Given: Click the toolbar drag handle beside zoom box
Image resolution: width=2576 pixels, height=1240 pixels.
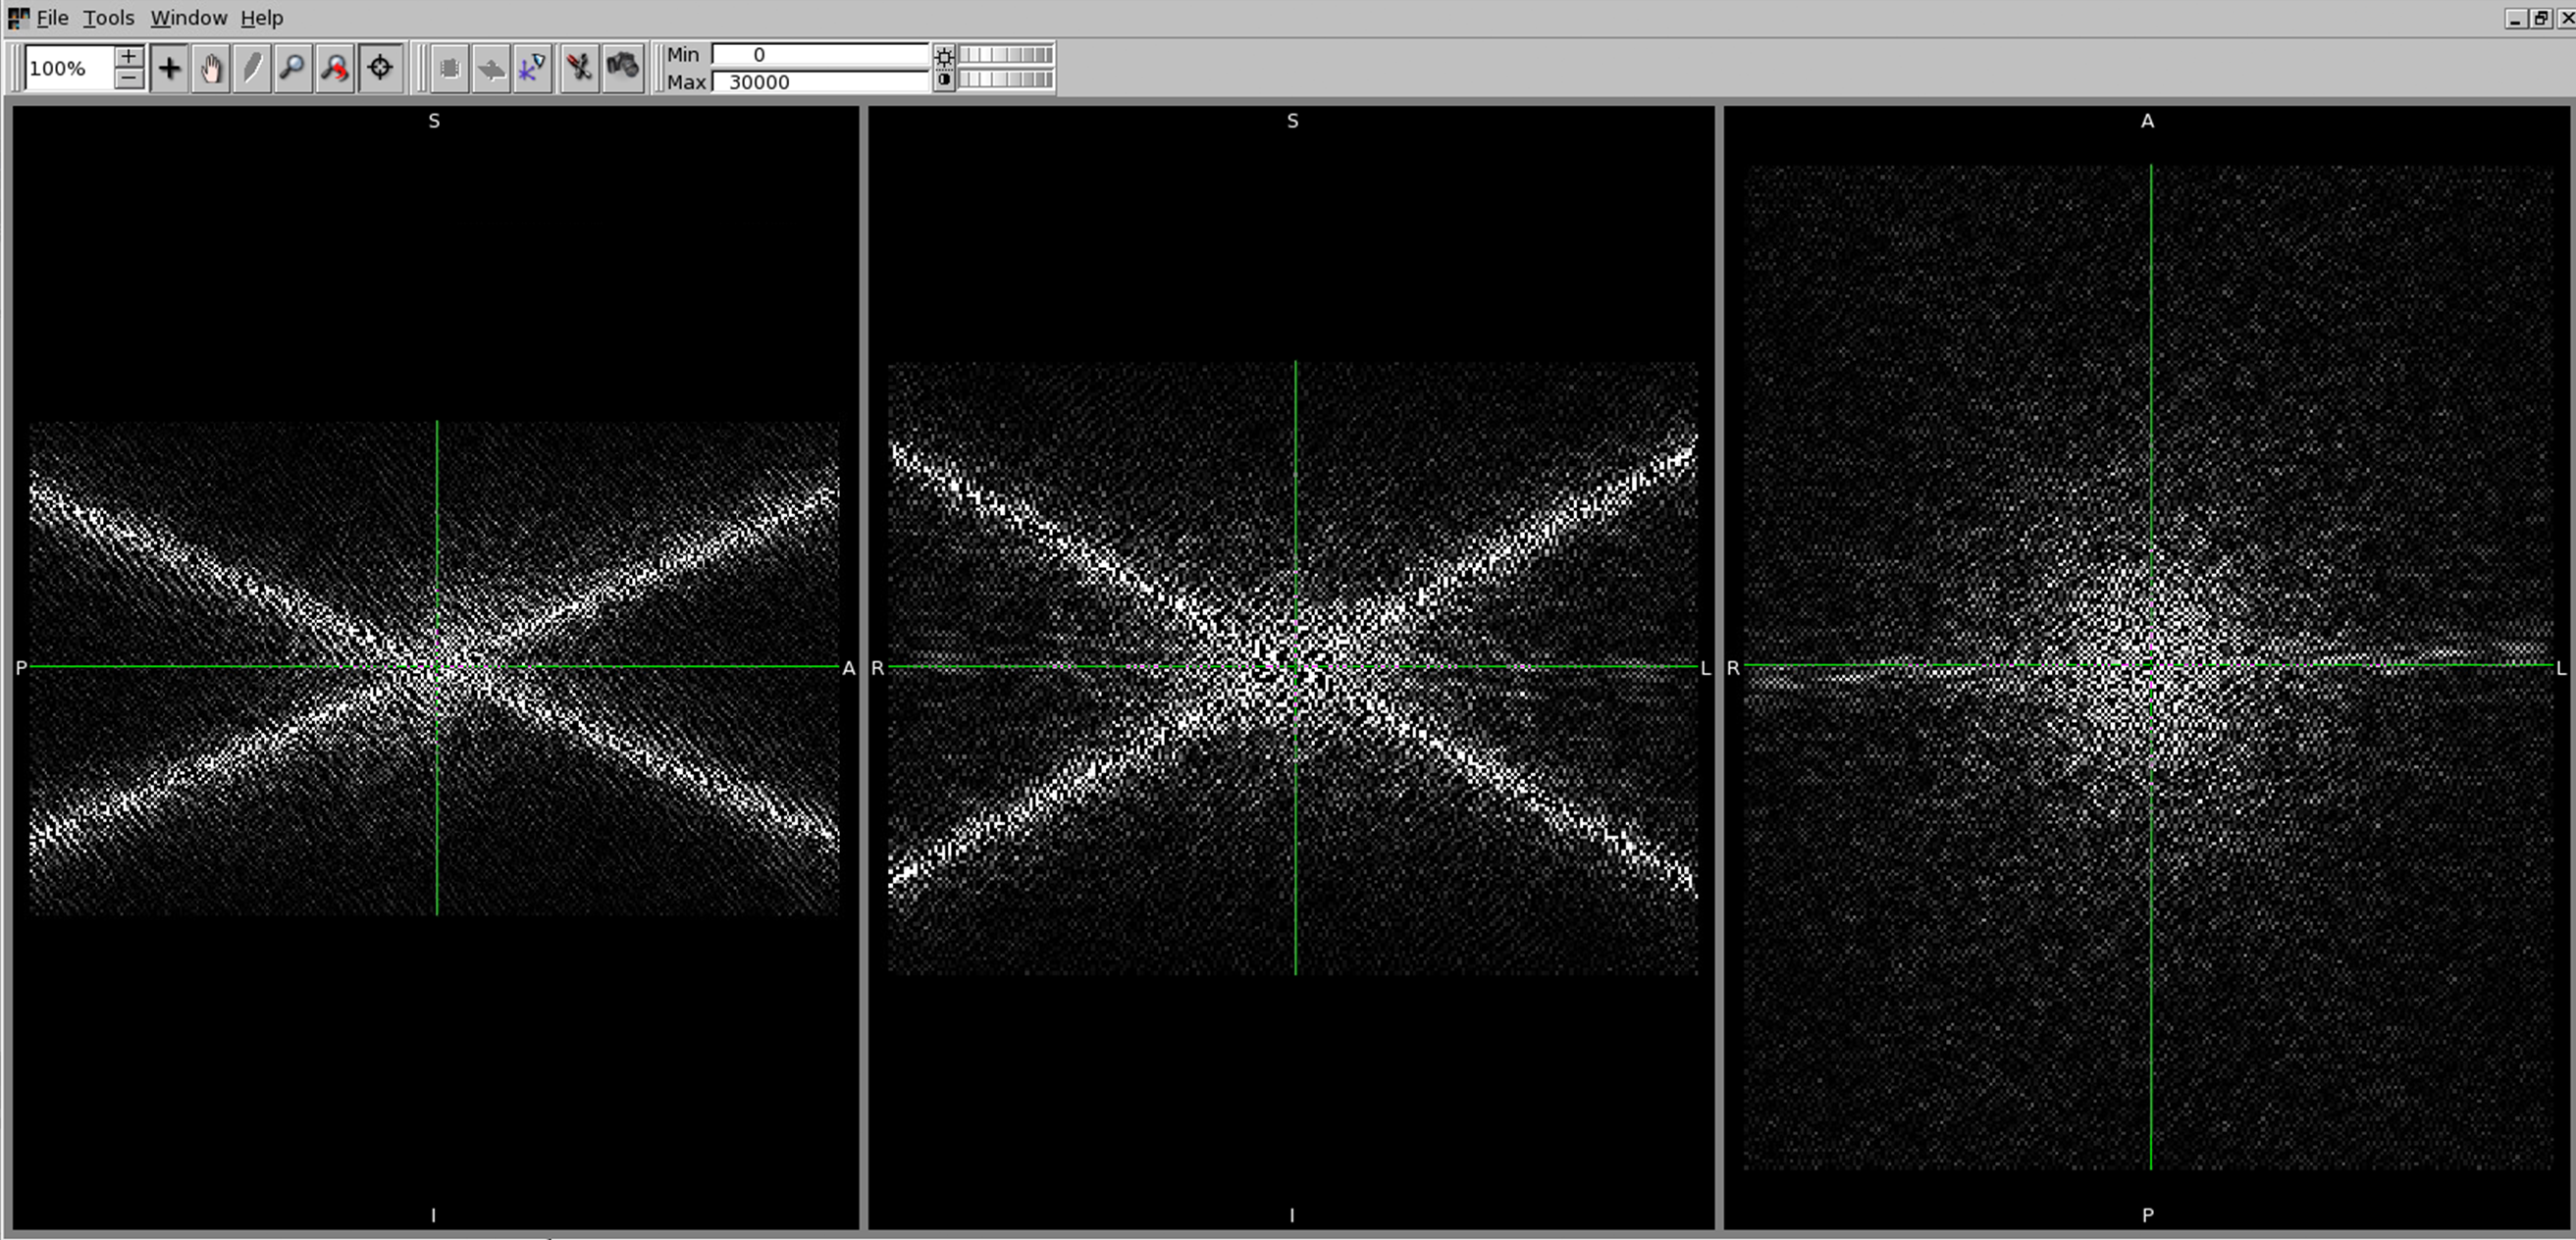Looking at the screenshot, I should pos(14,68).
